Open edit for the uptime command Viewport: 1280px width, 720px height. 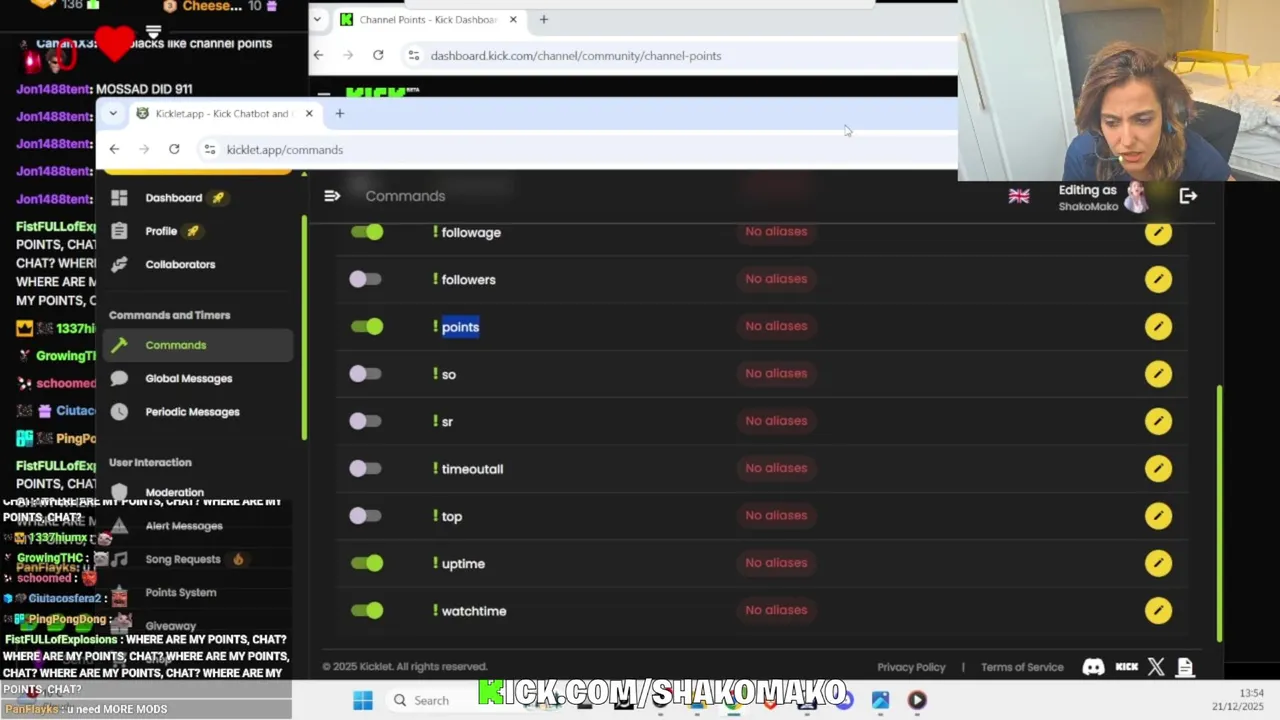pyautogui.click(x=1158, y=563)
